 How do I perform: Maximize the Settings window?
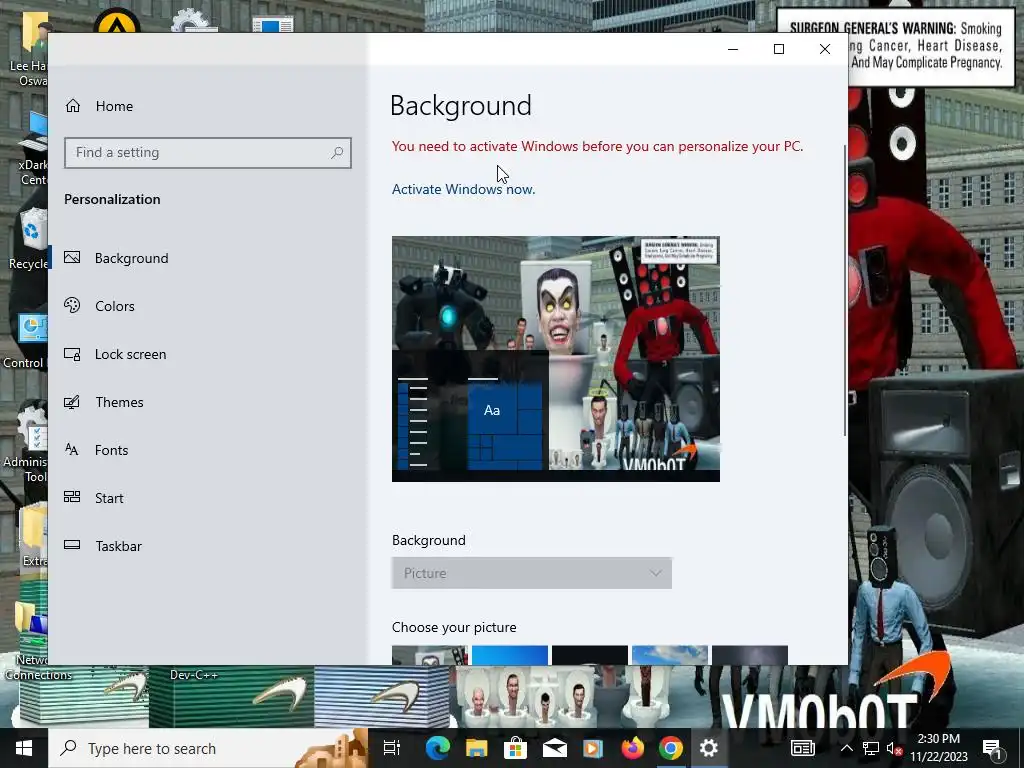tap(778, 49)
